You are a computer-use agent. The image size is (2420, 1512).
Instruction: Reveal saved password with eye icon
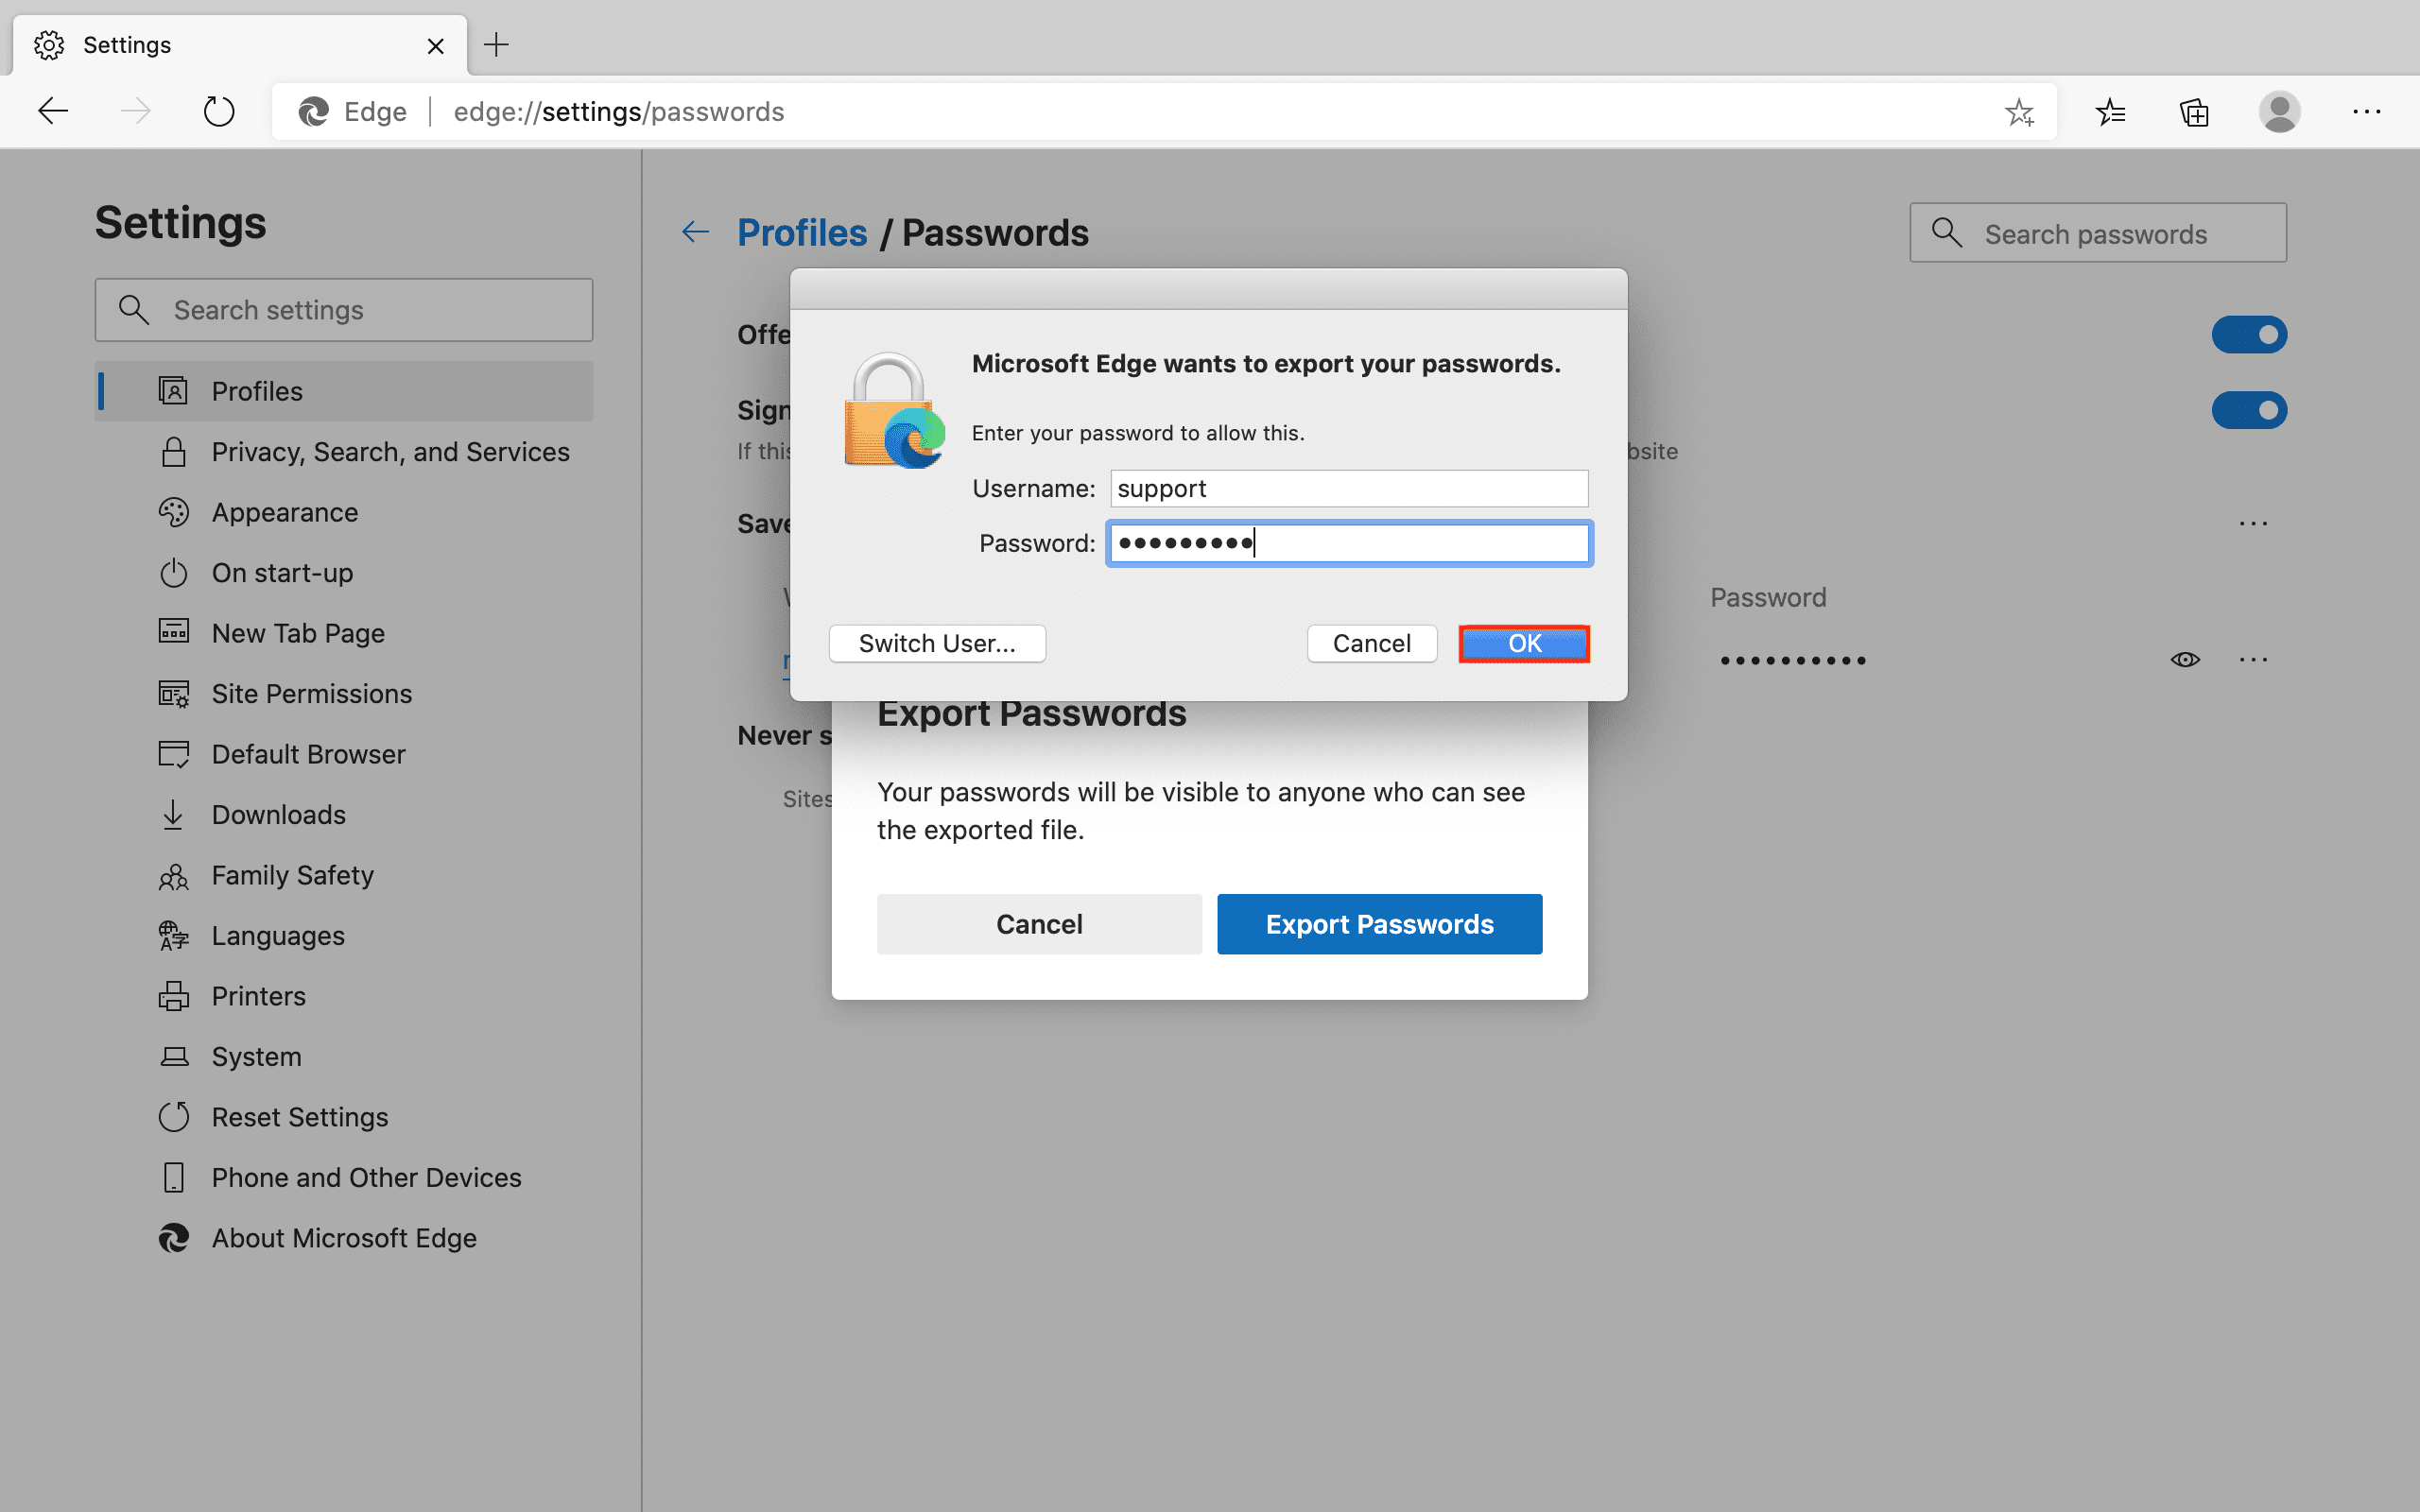tap(2185, 660)
